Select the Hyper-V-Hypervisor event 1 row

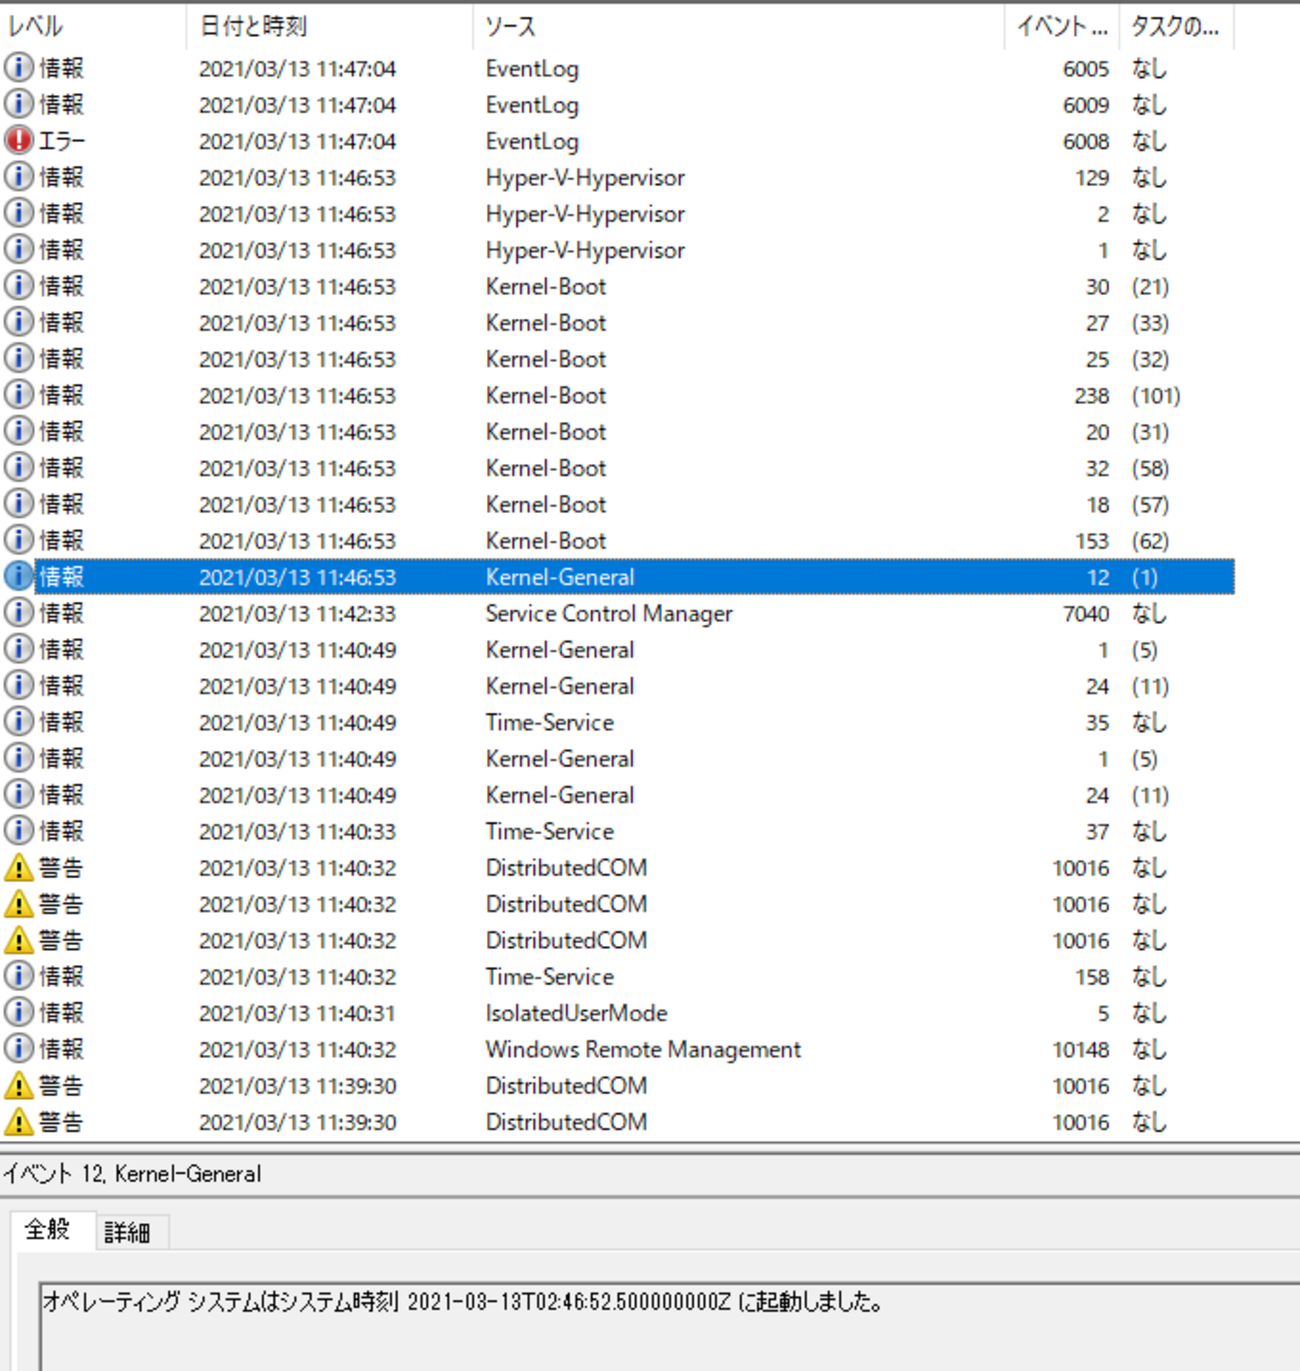(x=618, y=250)
